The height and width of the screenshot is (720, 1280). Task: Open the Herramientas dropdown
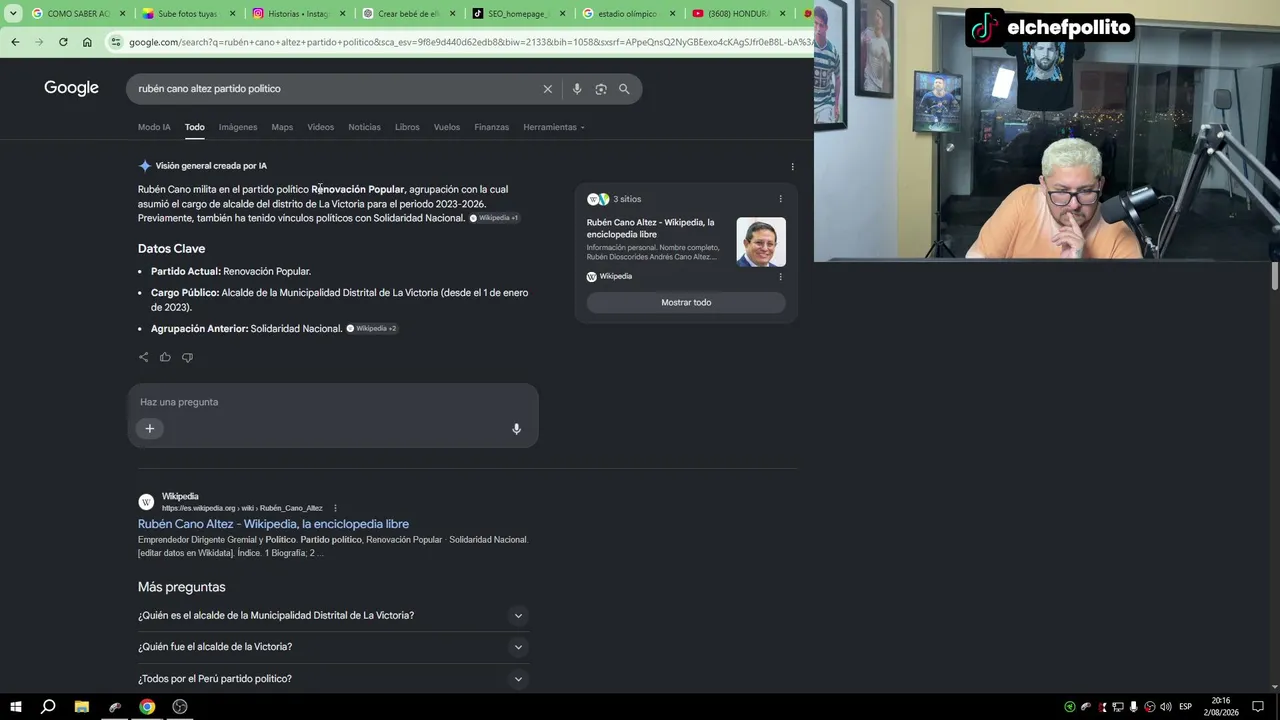[554, 127]
